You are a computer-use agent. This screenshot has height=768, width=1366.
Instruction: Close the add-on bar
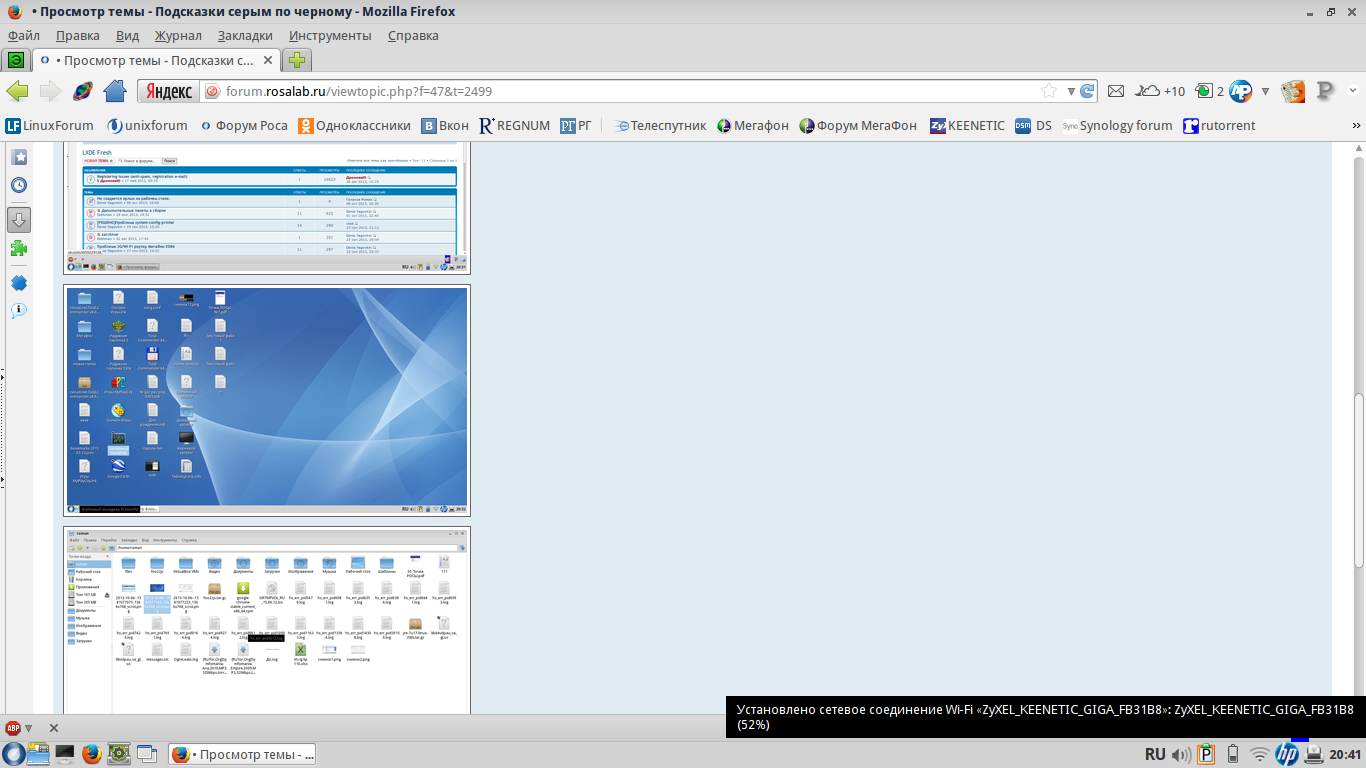point(54,728)
